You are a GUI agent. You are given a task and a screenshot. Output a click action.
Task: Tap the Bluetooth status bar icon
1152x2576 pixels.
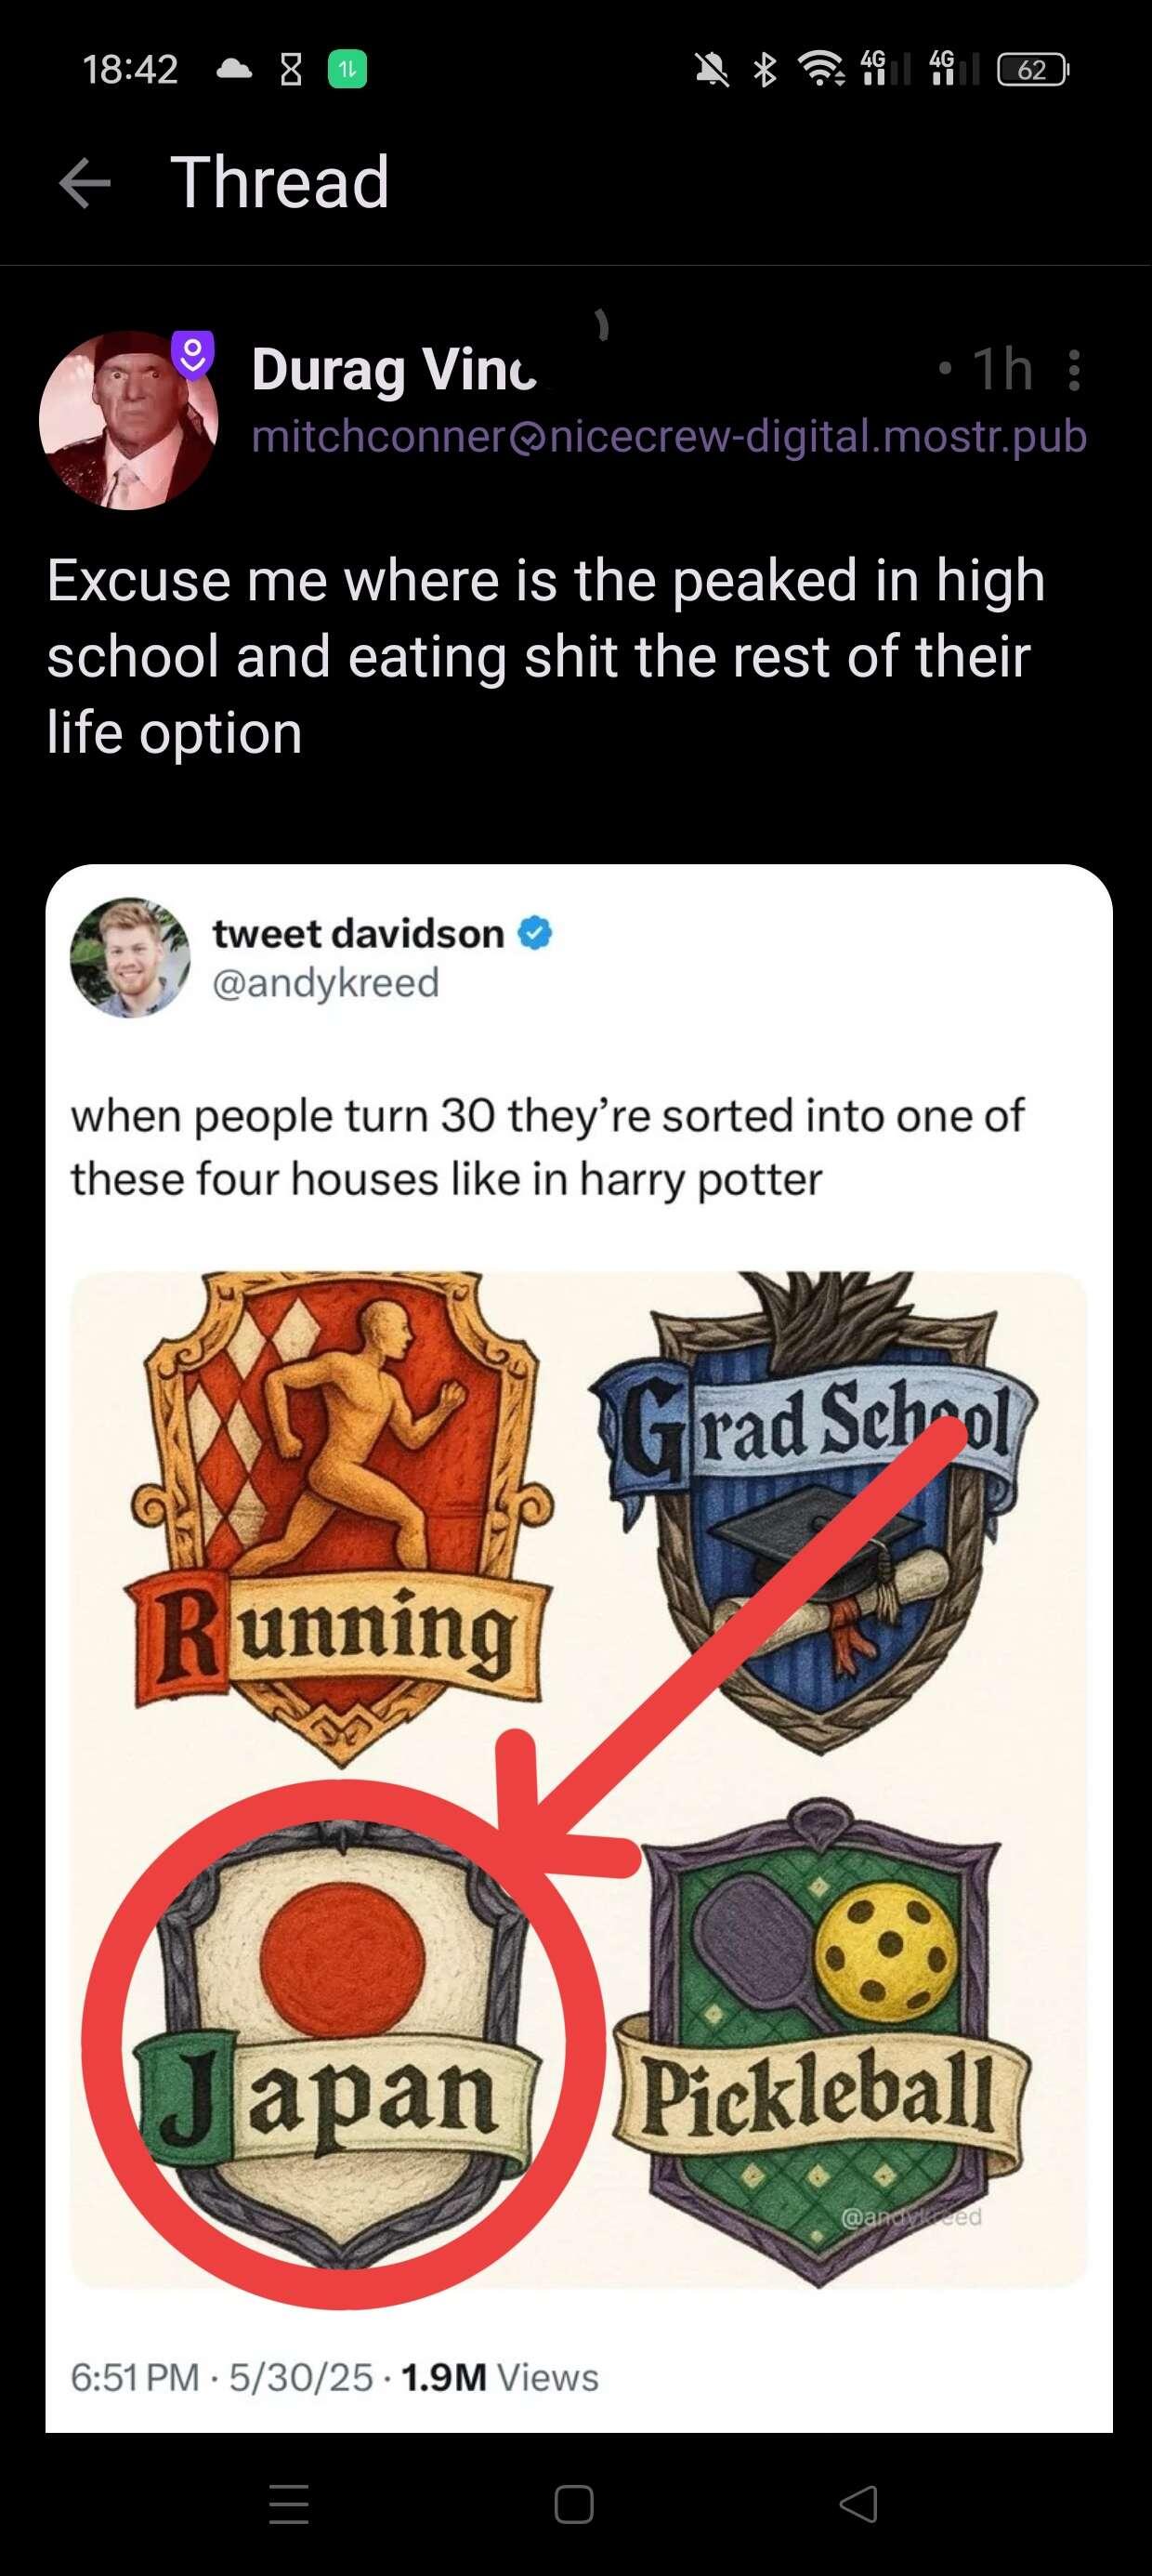point(765,70)
